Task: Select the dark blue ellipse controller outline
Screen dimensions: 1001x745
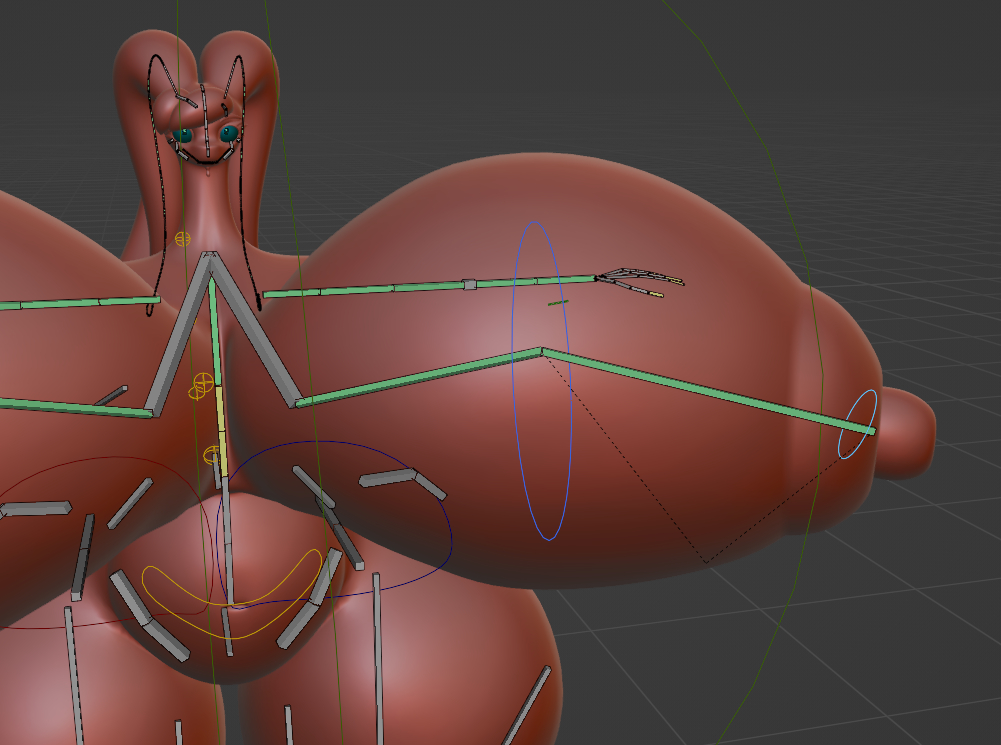Action: [448, 528]
